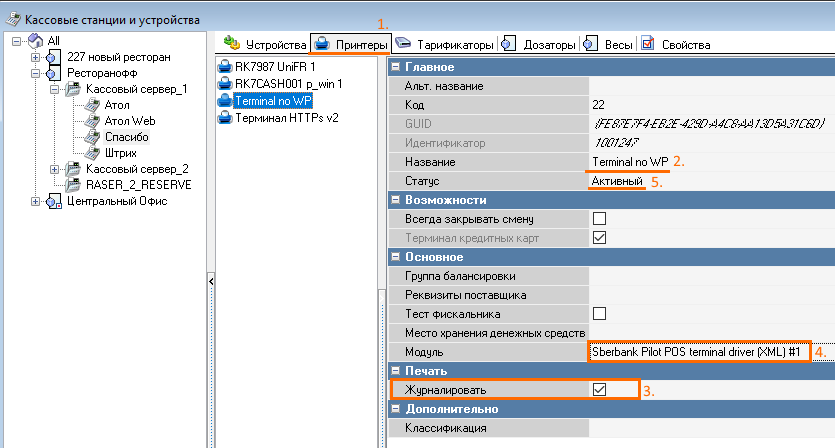Image resolution: width=835 pixels, height=448 pixels.
Task: Click the RK7CASH001 p_win 1 printer icon
Action: click(x=225, y=83)
